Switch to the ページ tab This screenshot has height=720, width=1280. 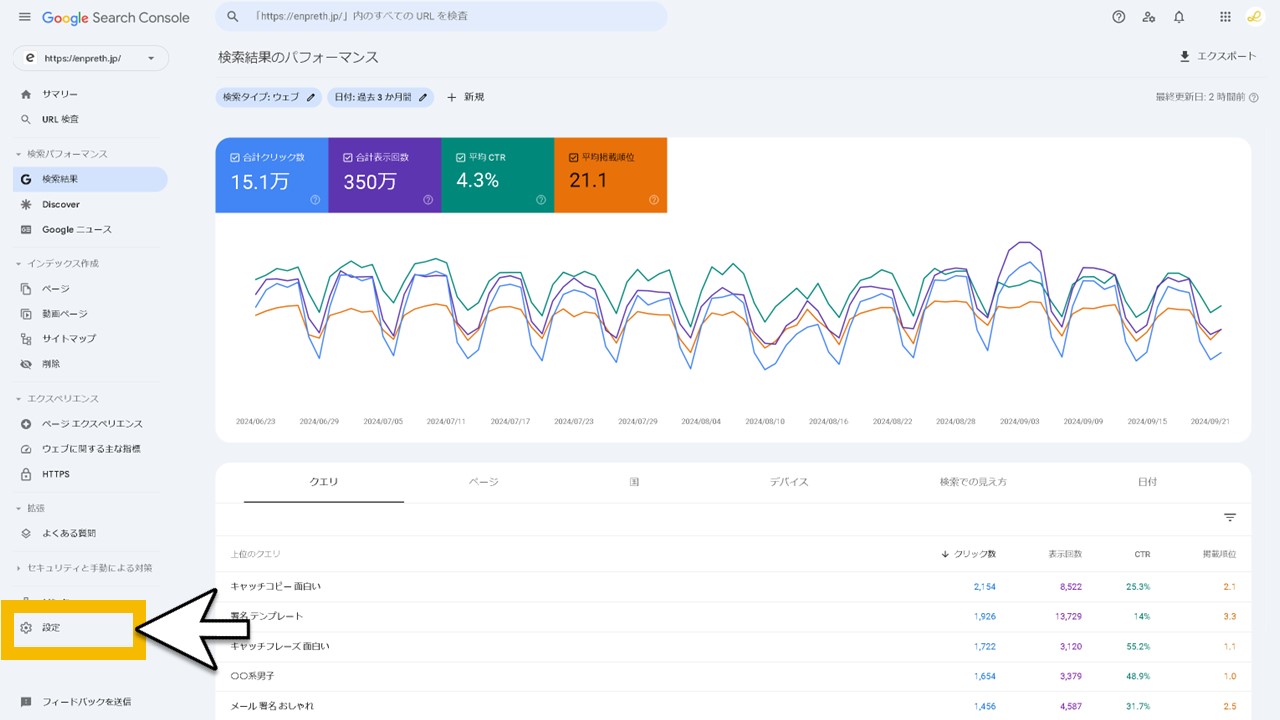pos(483,481)
